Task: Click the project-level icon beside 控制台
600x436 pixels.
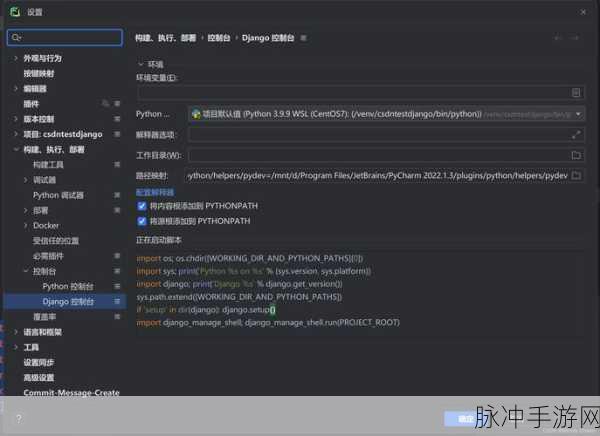Action: [x=117, y=271]
